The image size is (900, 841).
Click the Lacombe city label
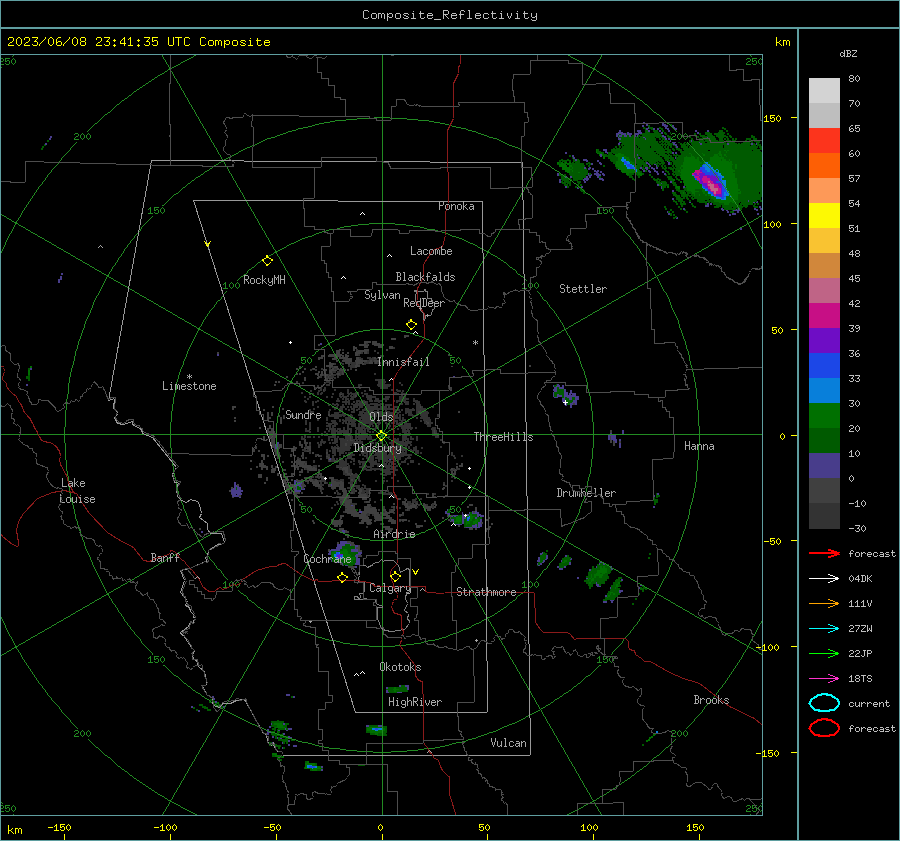click(x=431, y=251)
